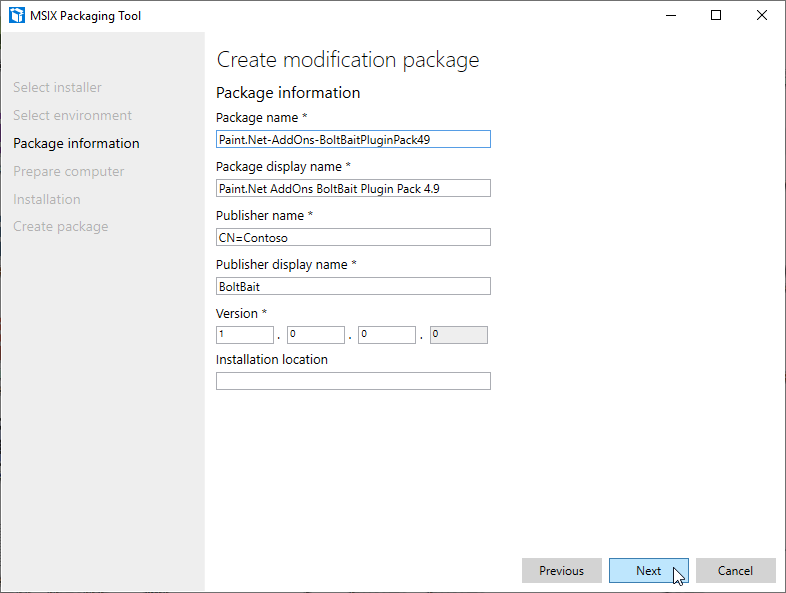Close the MSIX Packaging Tool window

tap(762, 15)
